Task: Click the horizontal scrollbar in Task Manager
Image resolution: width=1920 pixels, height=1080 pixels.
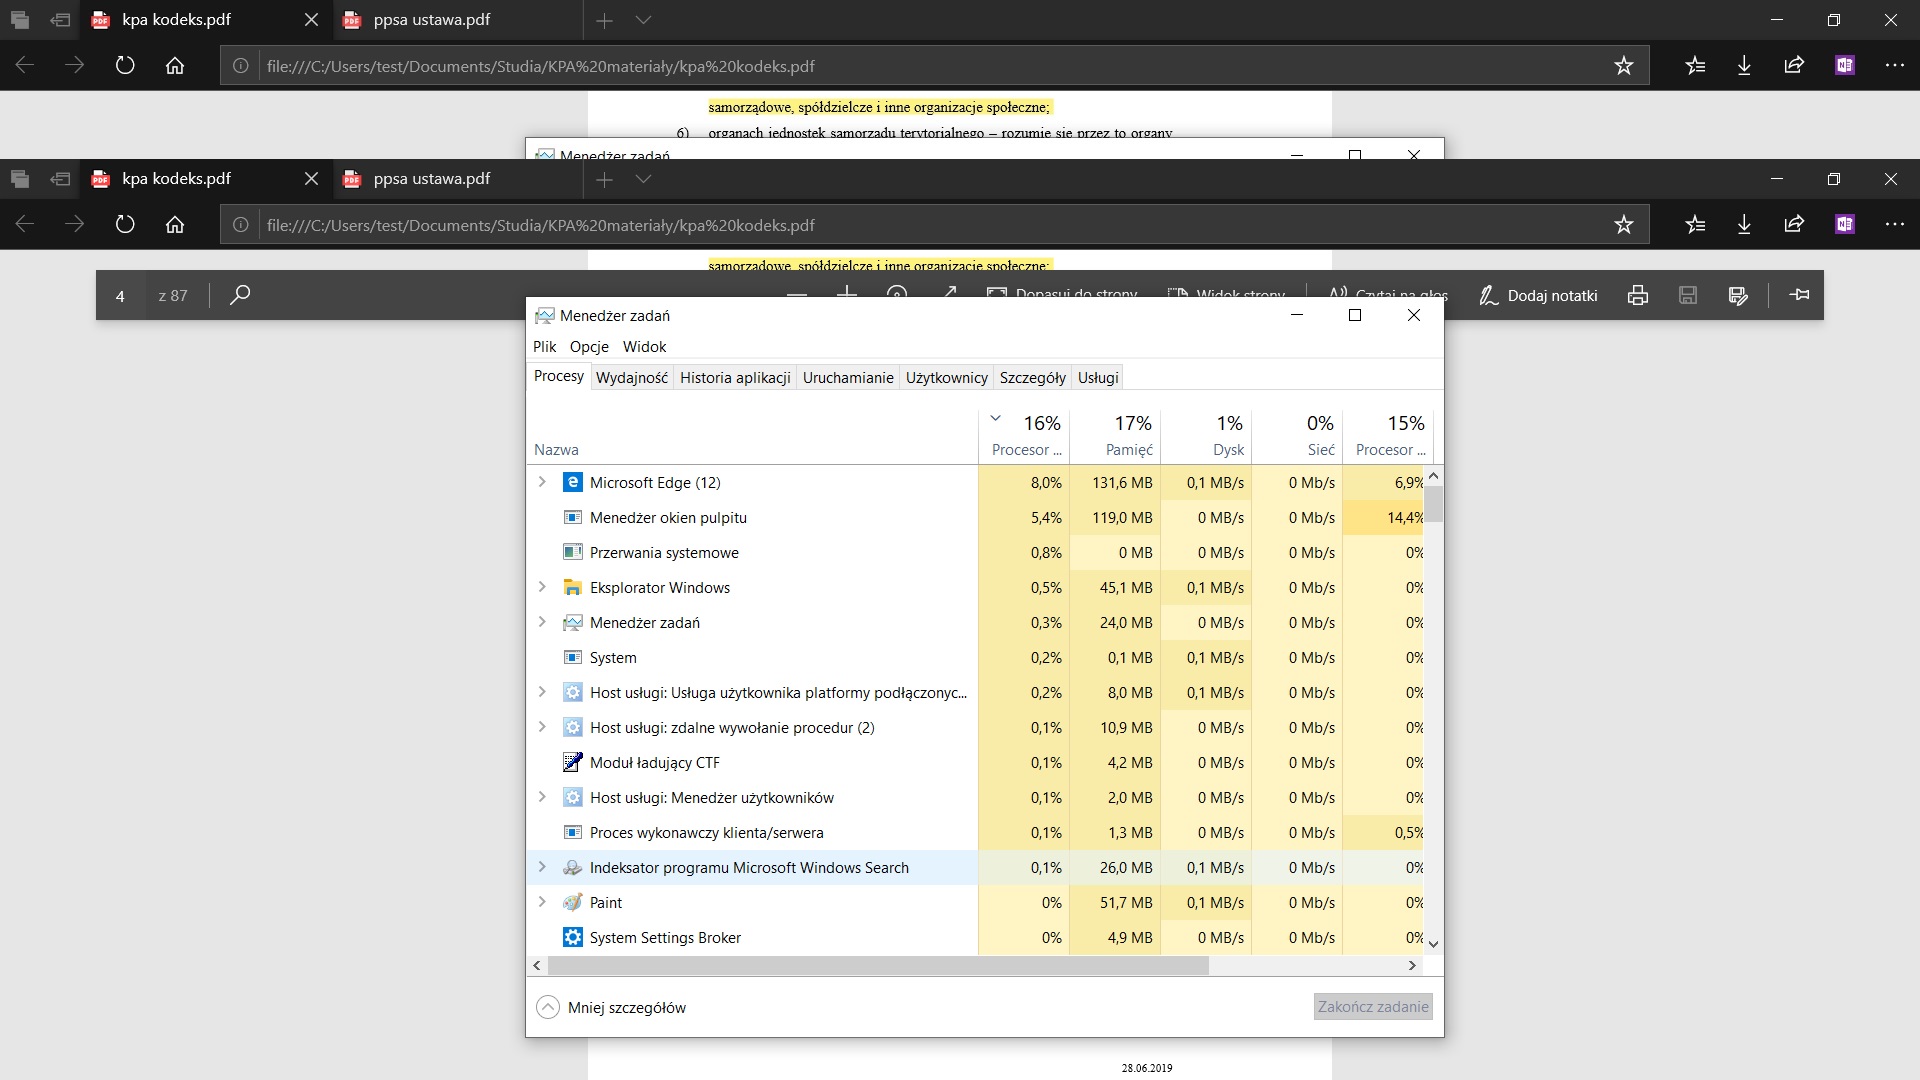Action: click(x=878, y=965)
